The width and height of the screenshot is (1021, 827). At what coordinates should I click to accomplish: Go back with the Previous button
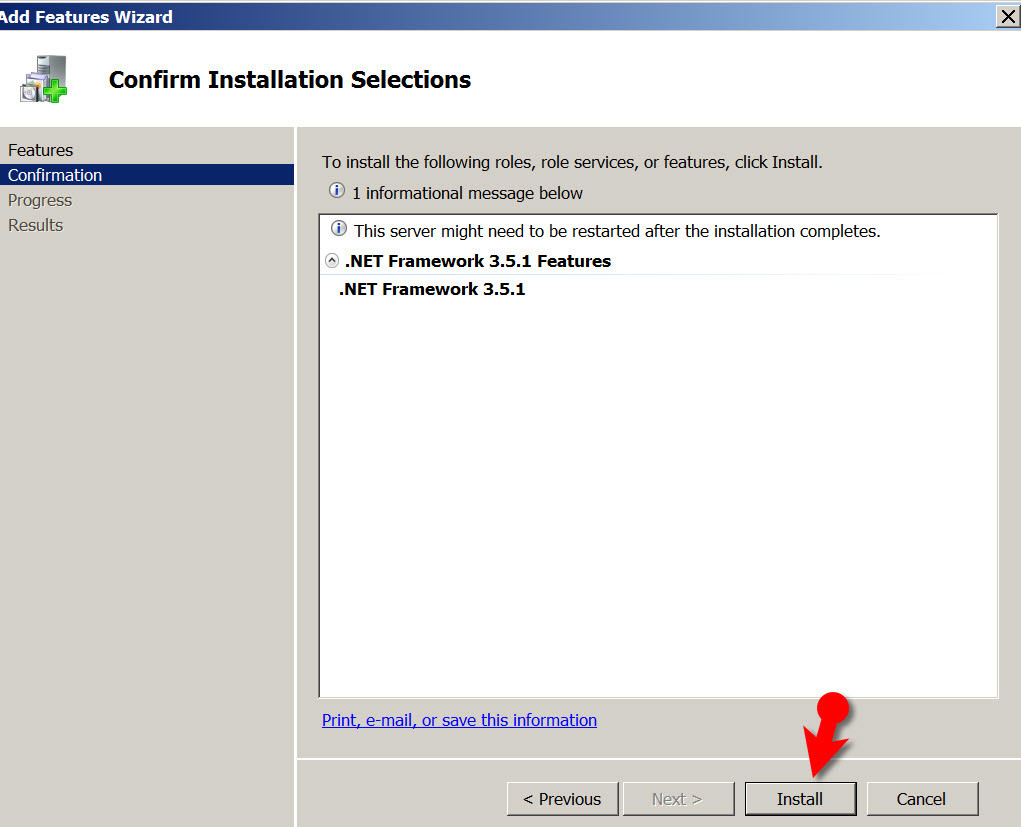(x=563, y=798)
